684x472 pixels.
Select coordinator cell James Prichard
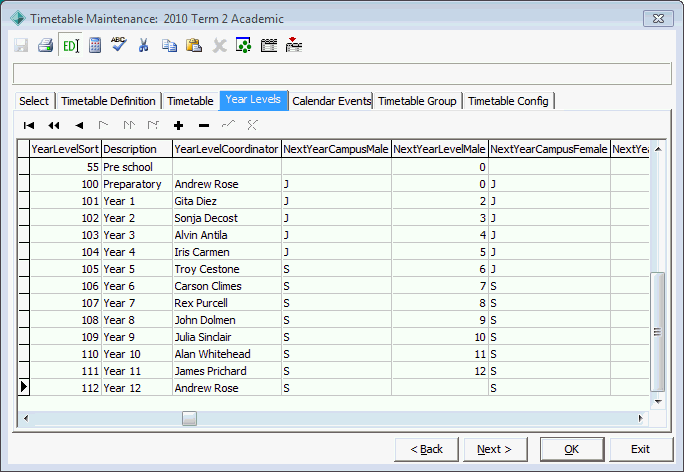[227, 371]
